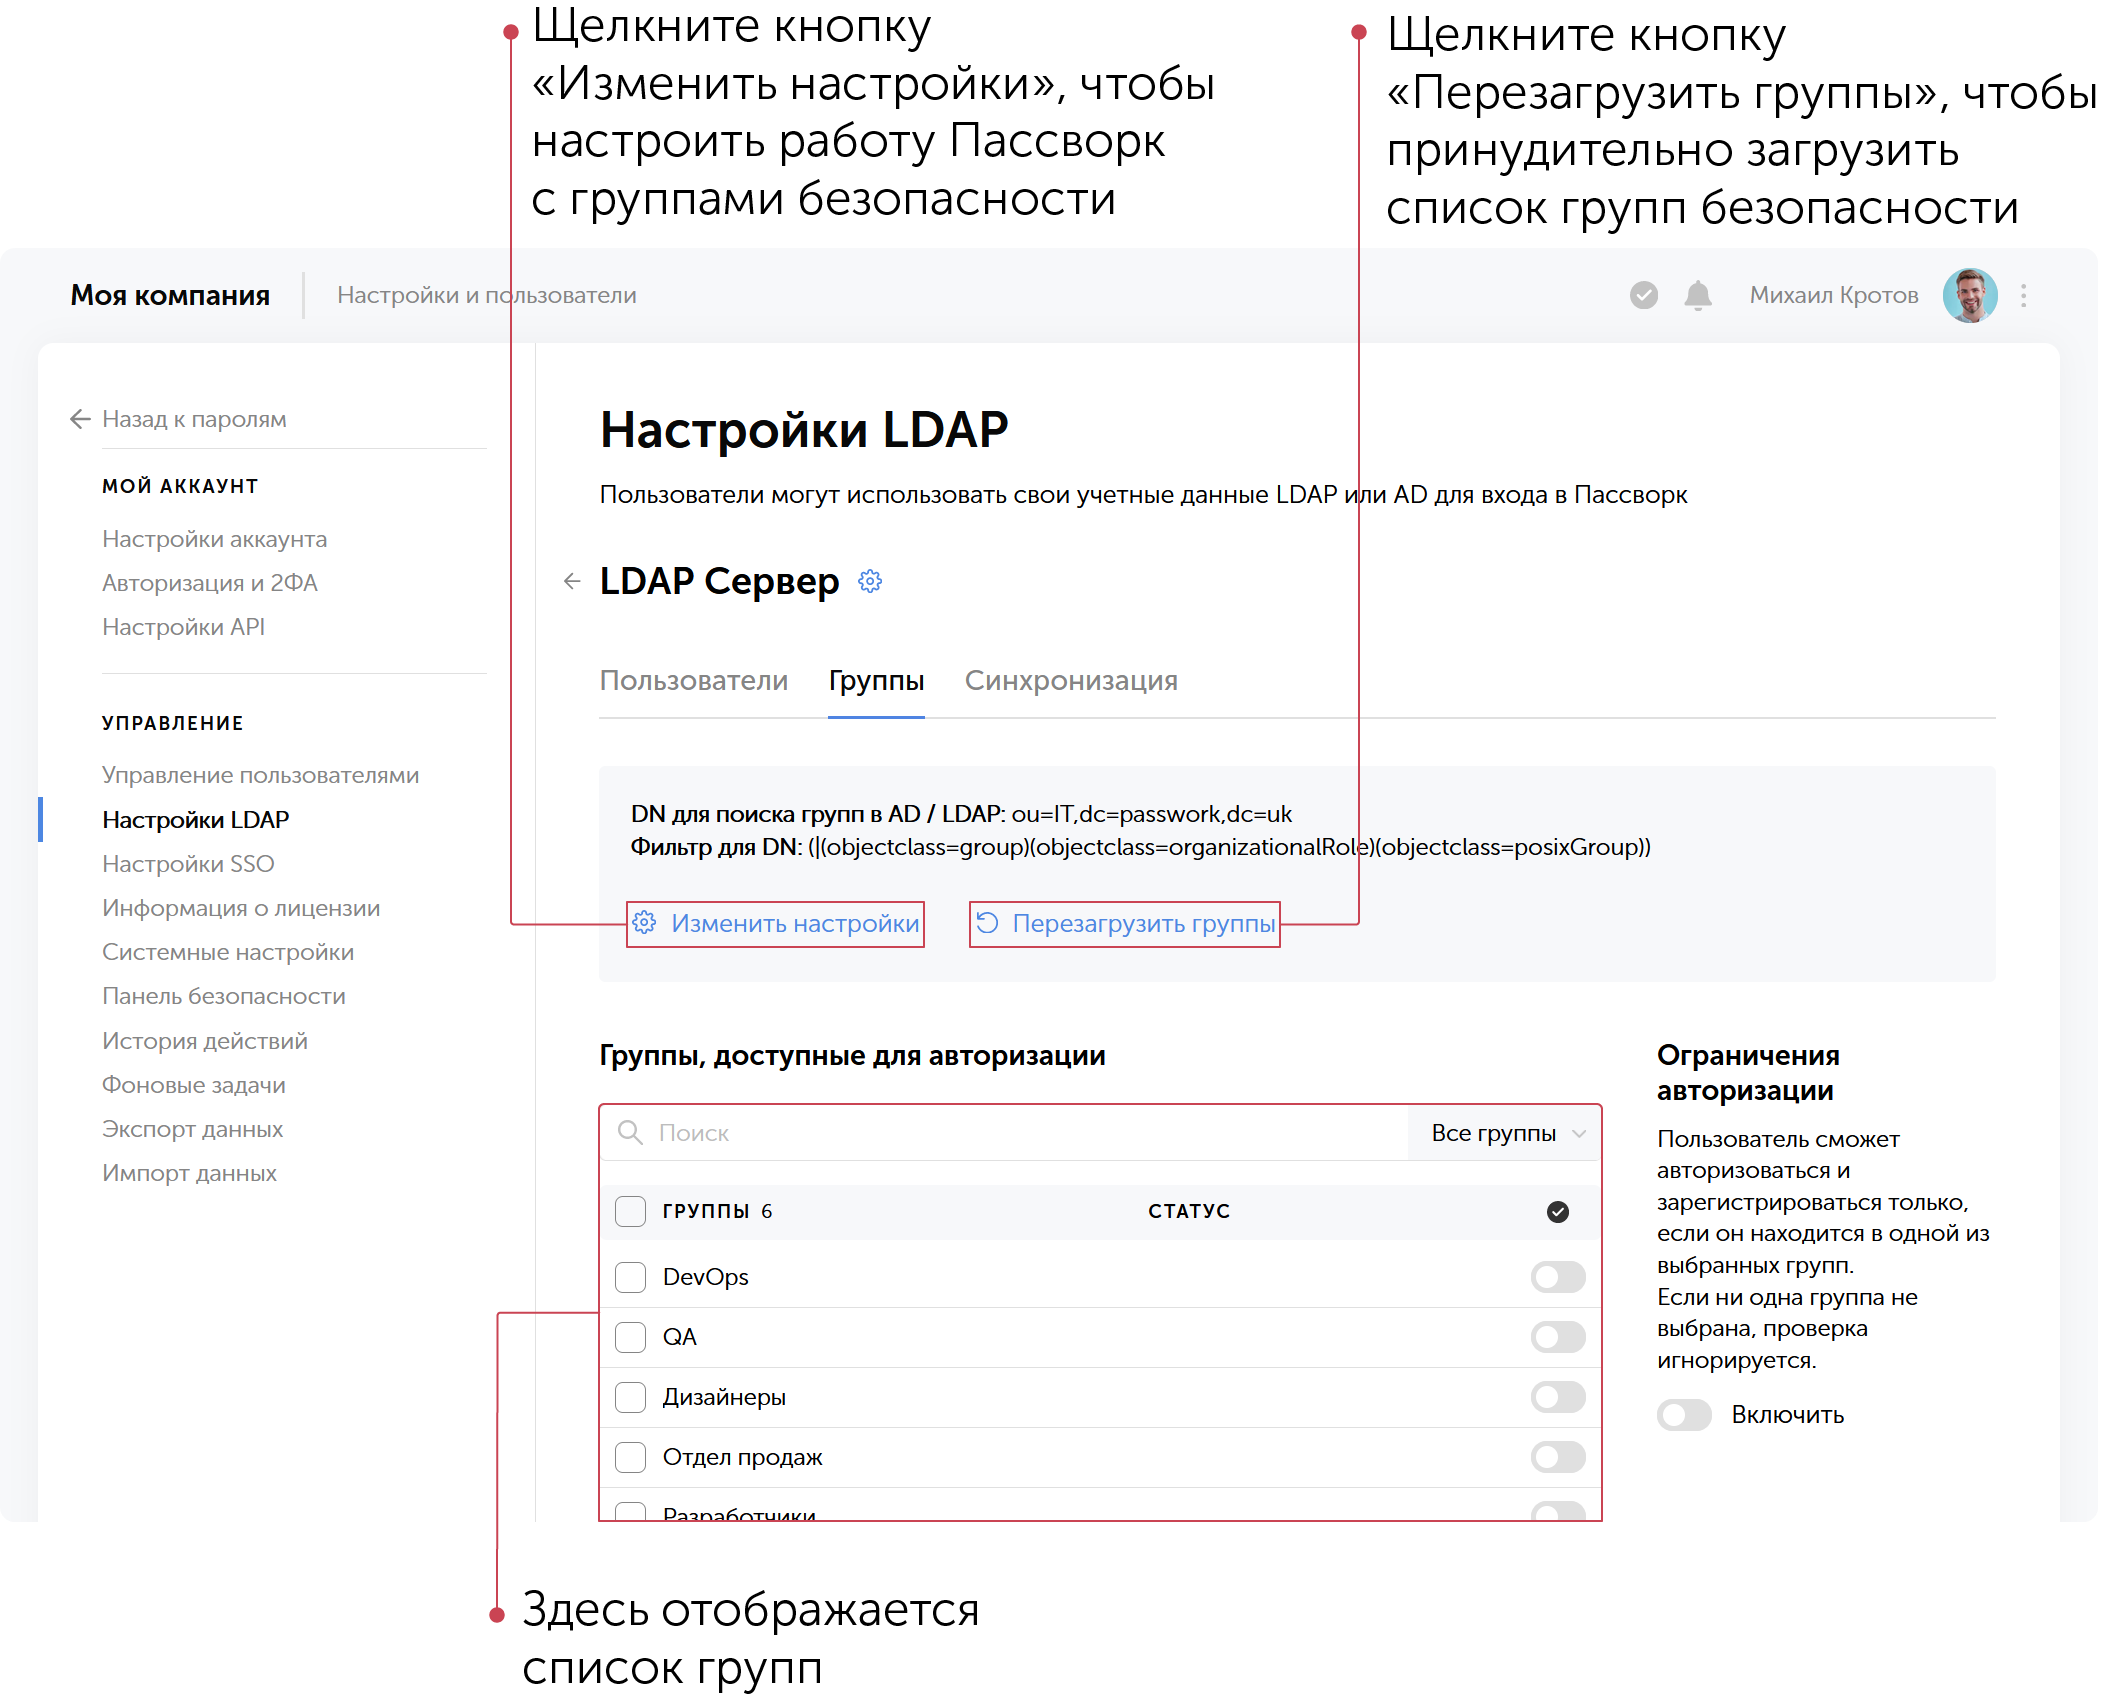Open the search magnifier in groups list
The width and height of the screenshot is (2112, 1694).
[x=631, y=1133]
